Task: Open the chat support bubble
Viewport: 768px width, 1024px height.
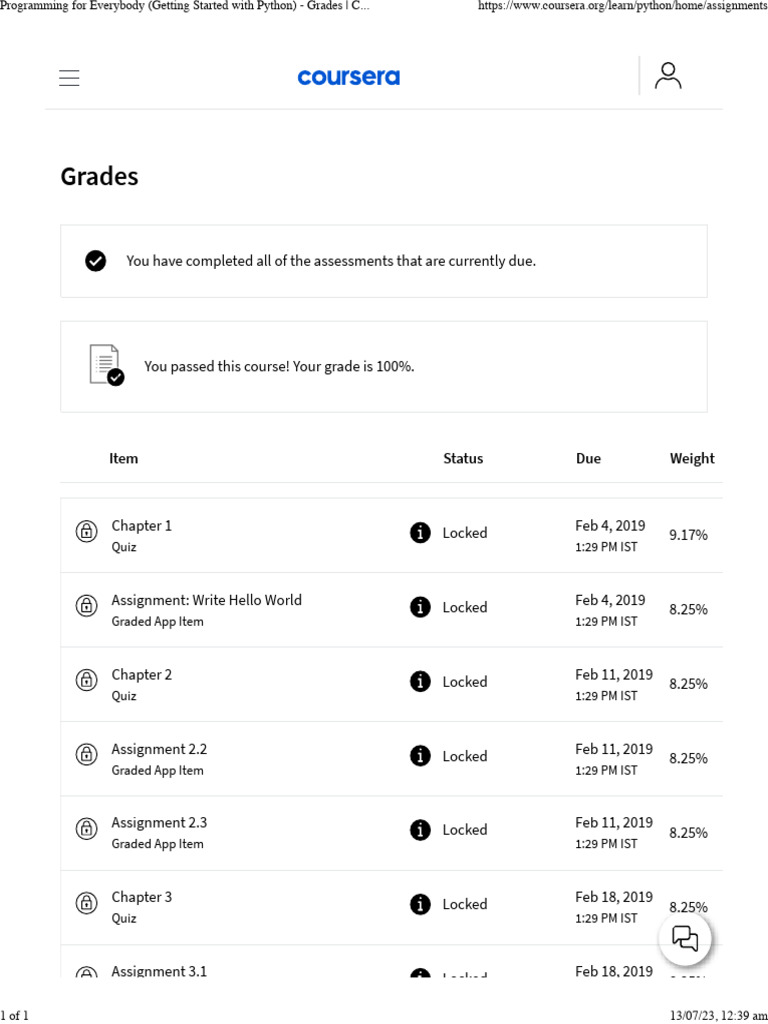Action: [x=685, y=938]
